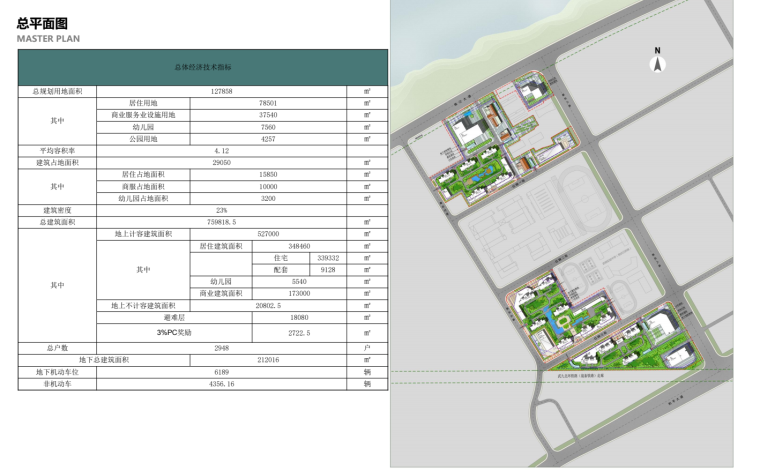
Task: Click the north arrow compass symbol
Action: [x=657, y=62]
